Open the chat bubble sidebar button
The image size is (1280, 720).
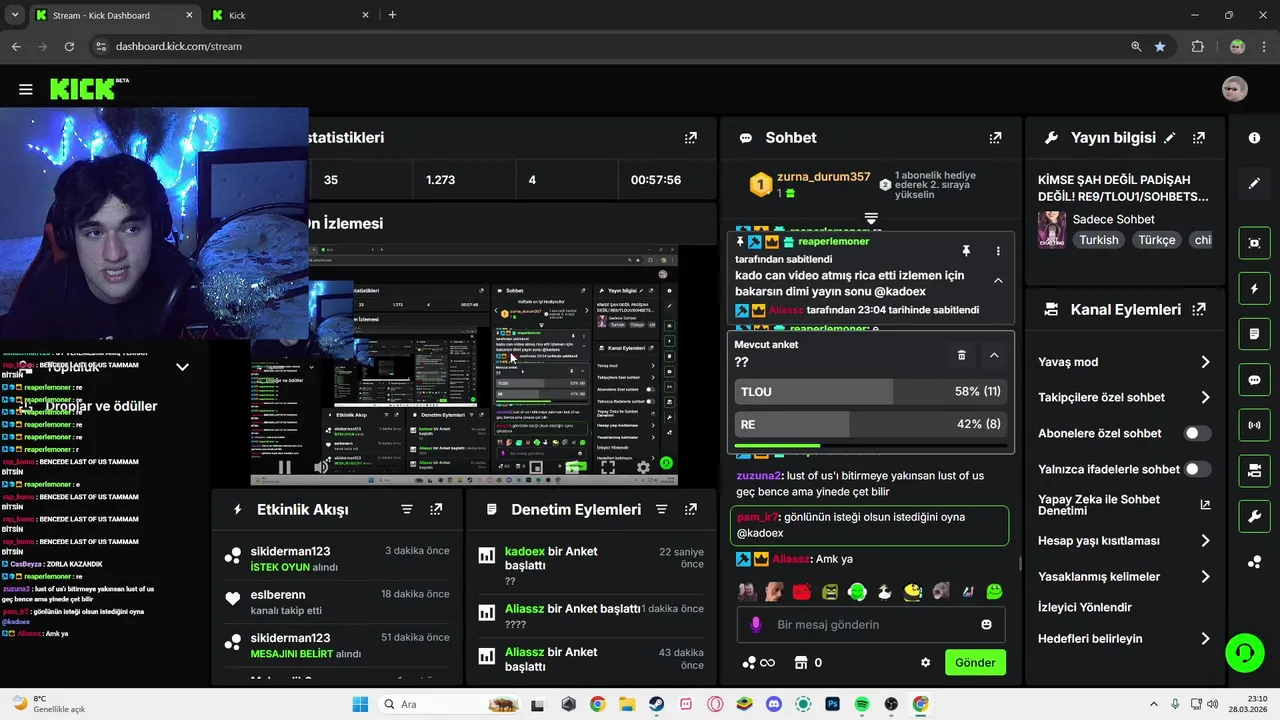coord(1254,380)
